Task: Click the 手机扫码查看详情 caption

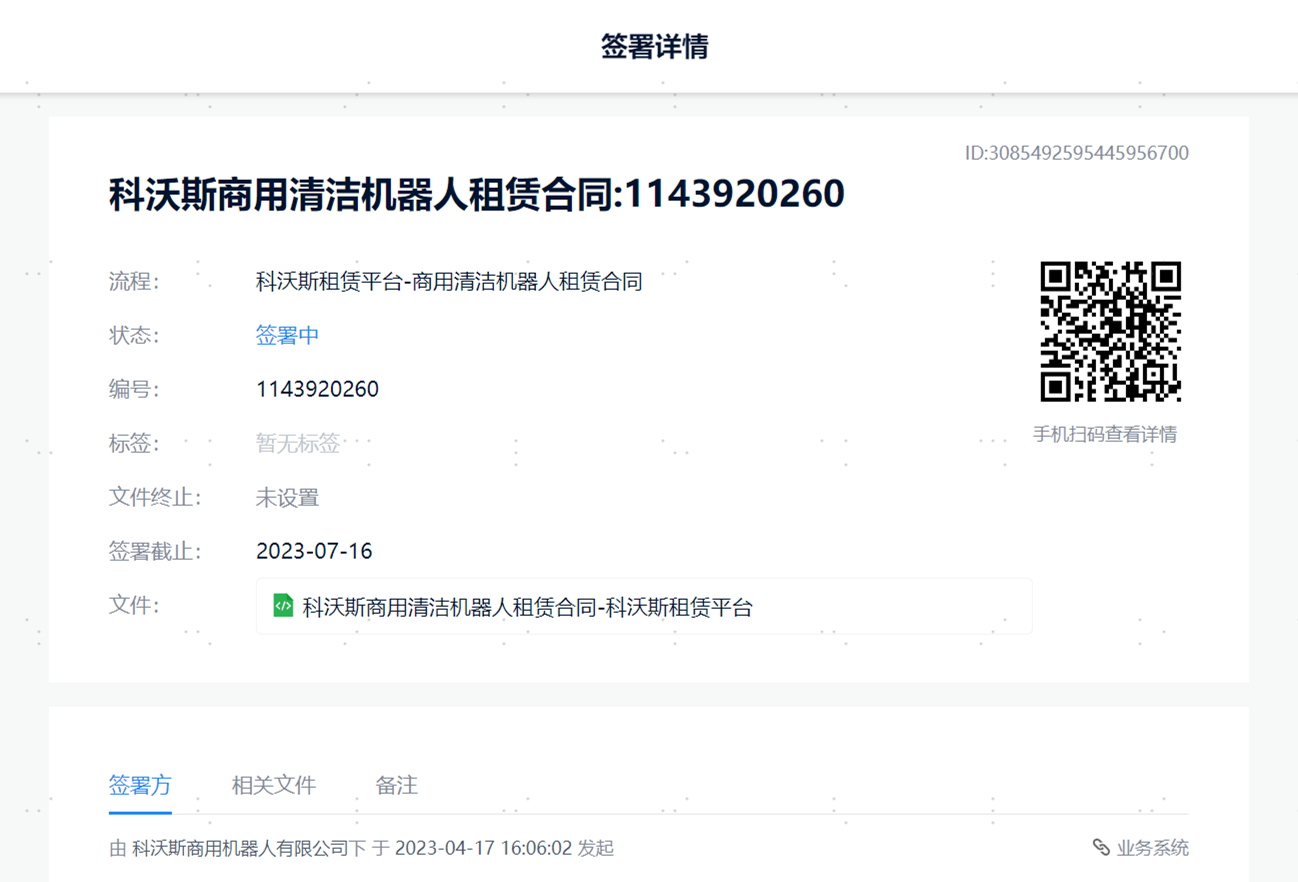Action: coord(1105,434)
